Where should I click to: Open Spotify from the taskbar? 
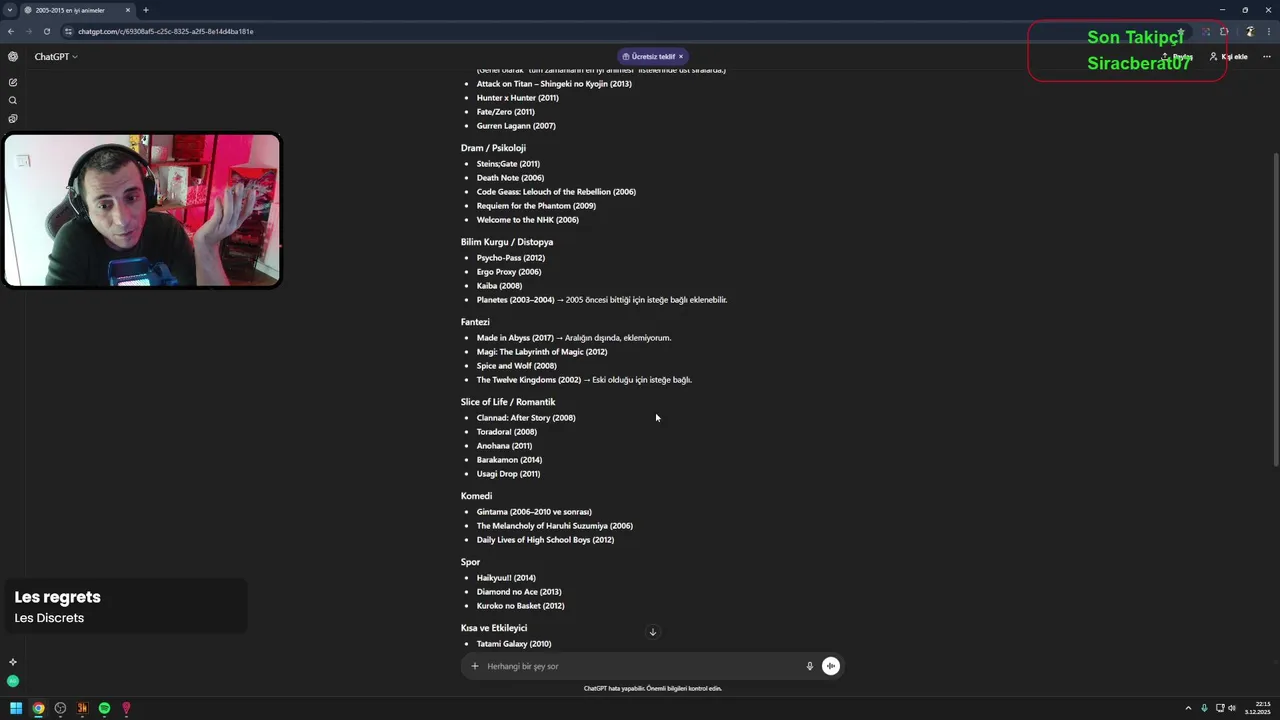(104, 708)
